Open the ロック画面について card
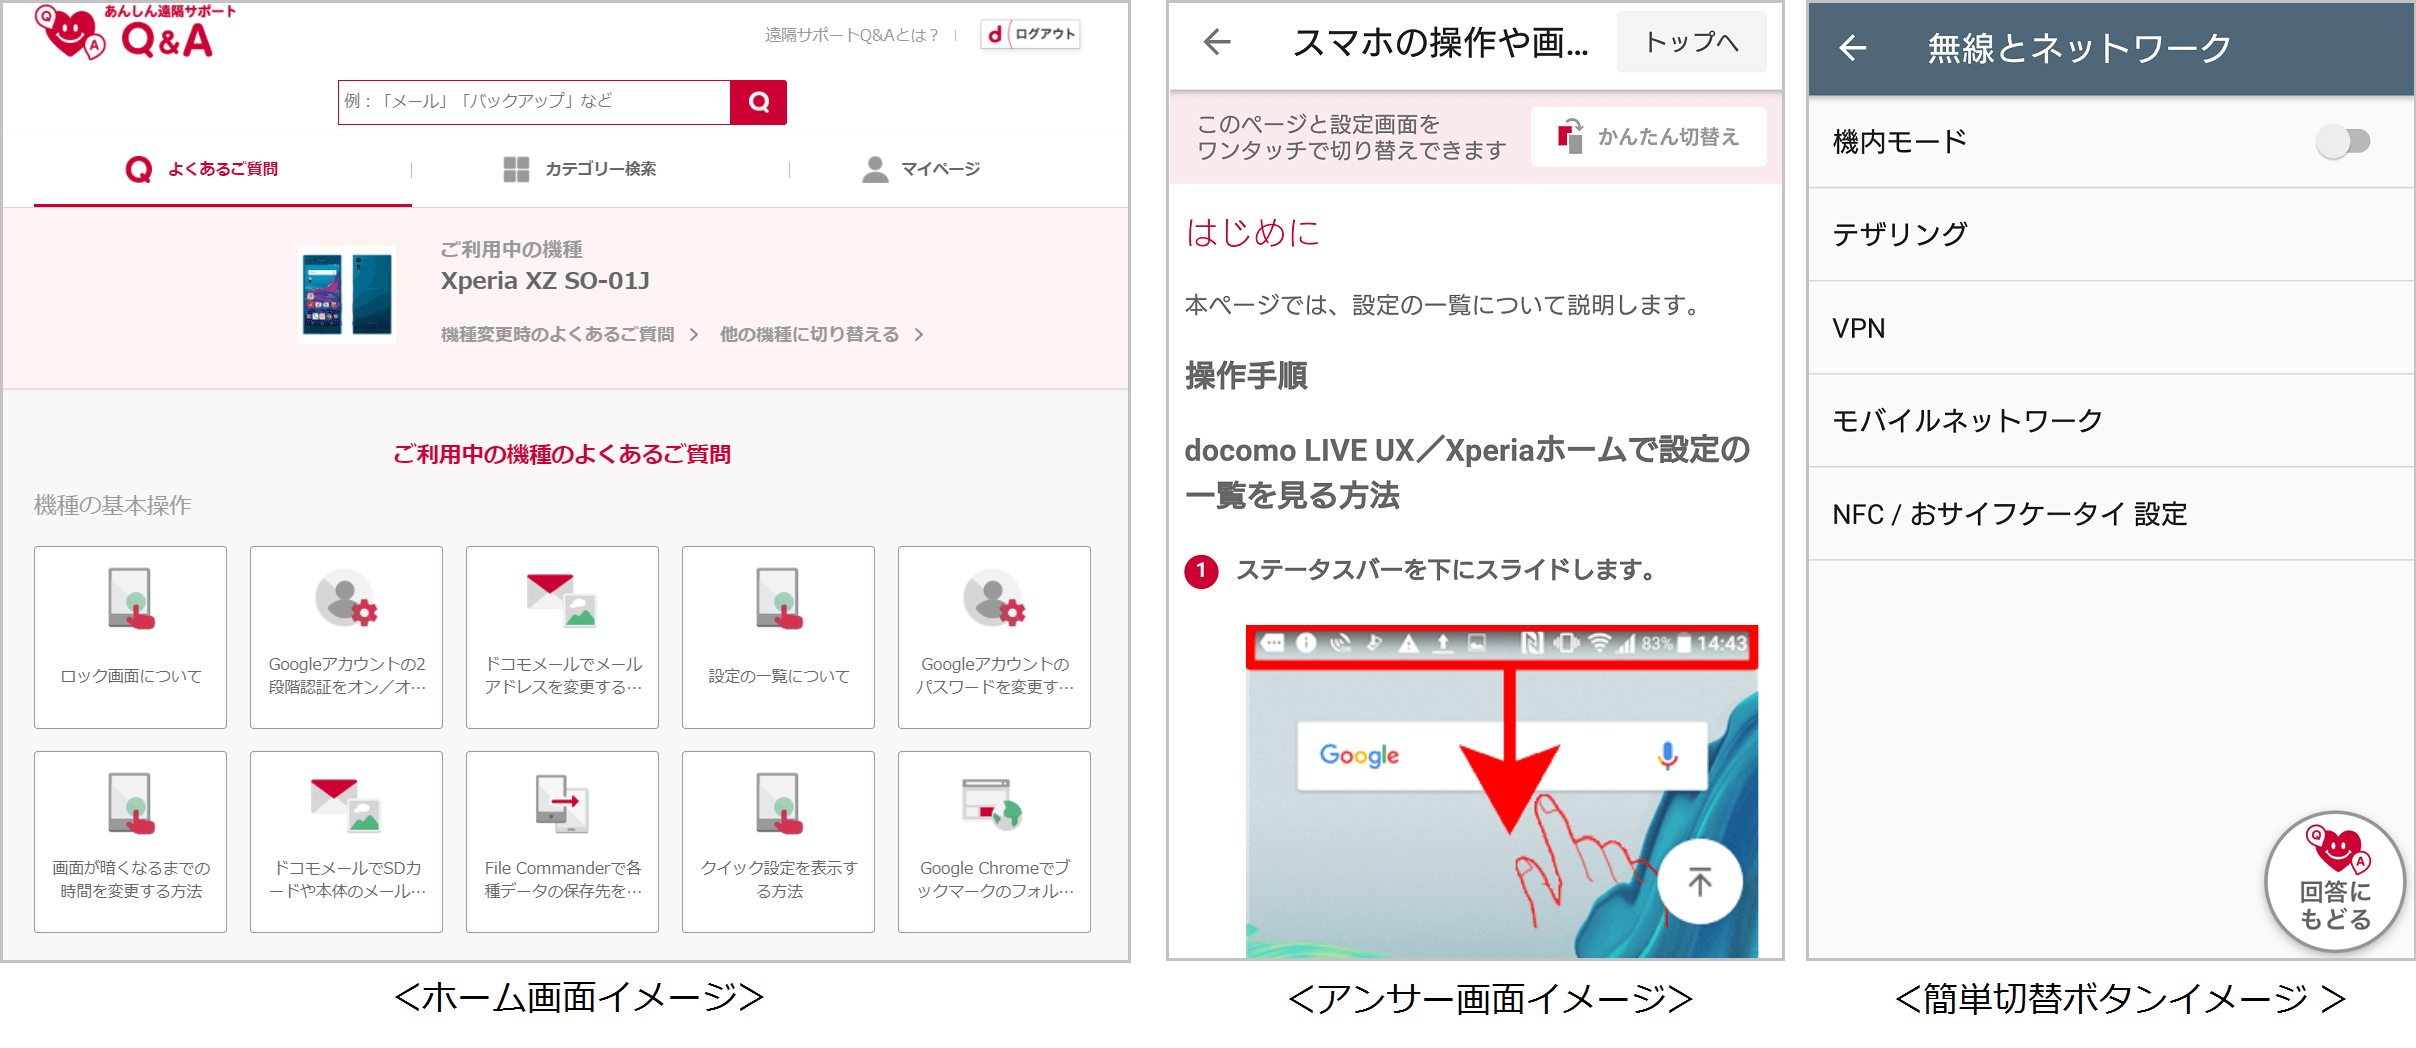Image resolution: width=2416 pixels, height=1048 pixels. pyautogui.click(x=130, y=637)
